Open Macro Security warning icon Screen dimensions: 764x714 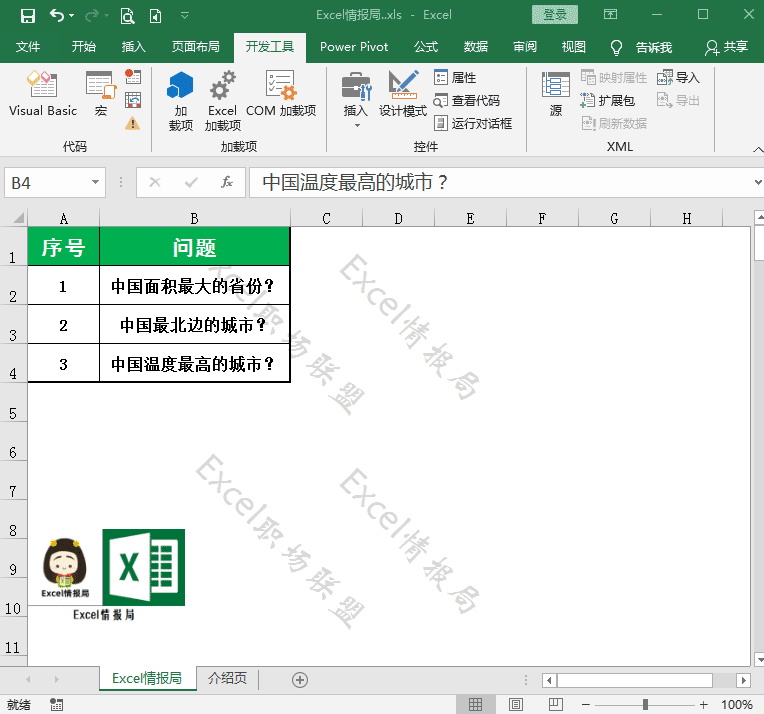coord(133,123)
